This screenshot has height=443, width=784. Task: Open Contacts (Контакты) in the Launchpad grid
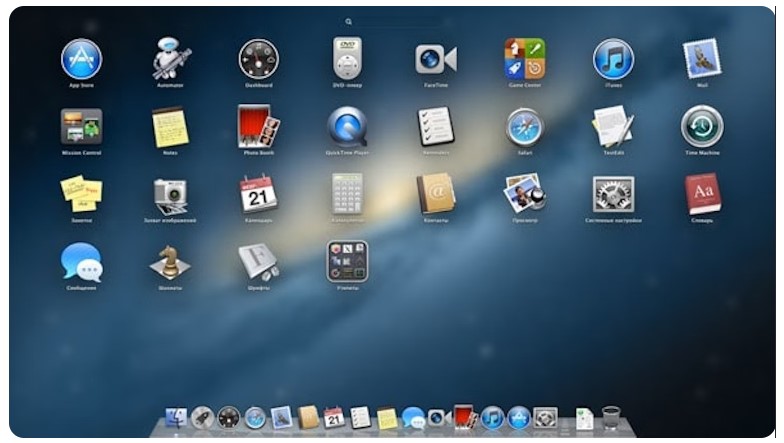[436, 194]
